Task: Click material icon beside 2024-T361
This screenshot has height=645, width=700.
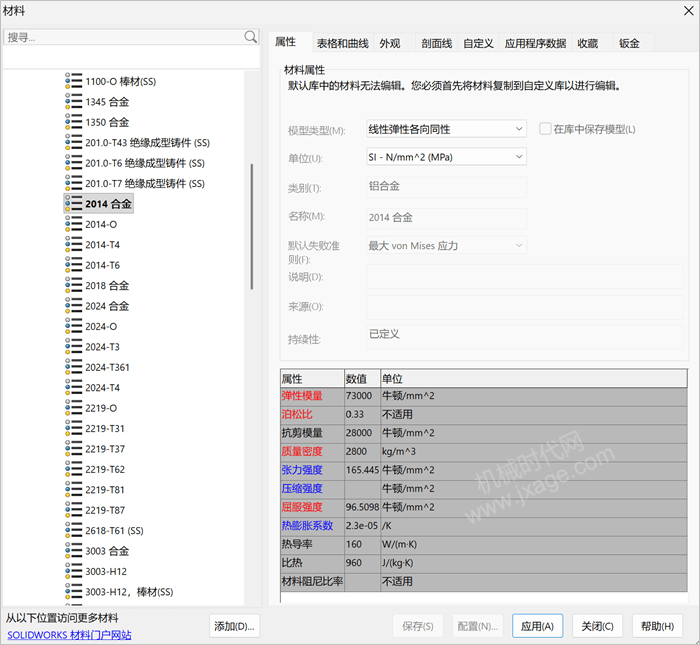Action: click(x=74, y=367)
